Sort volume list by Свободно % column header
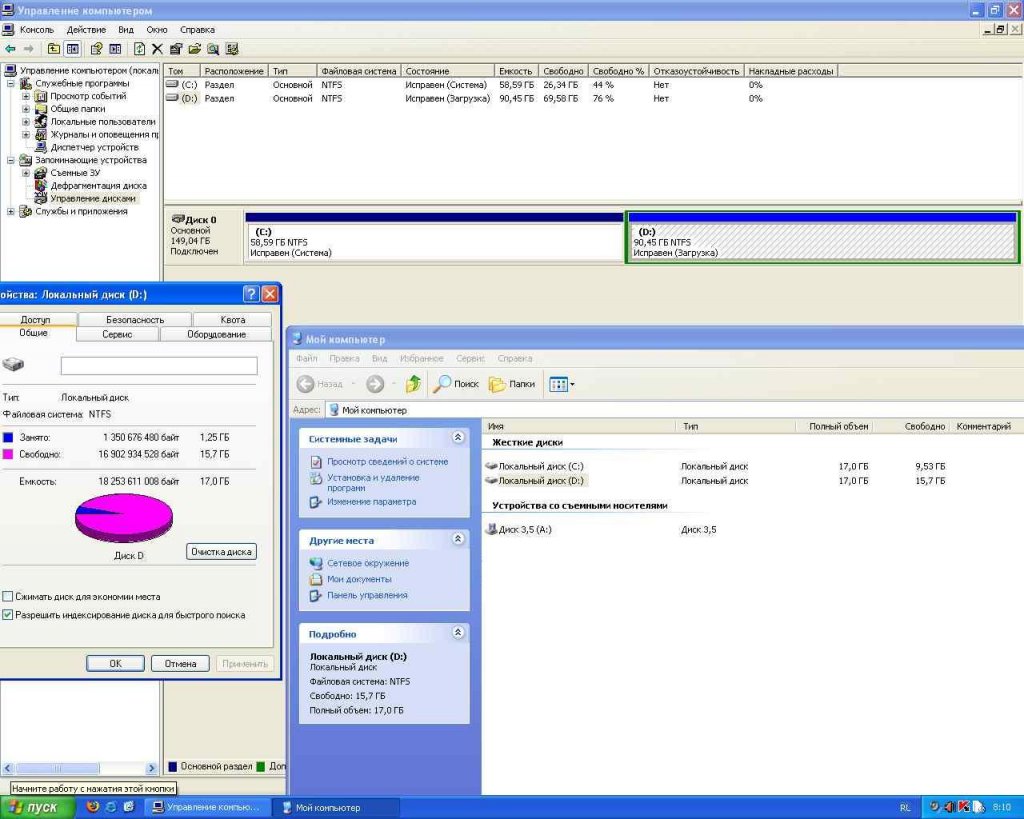 [x=618, y=71]
